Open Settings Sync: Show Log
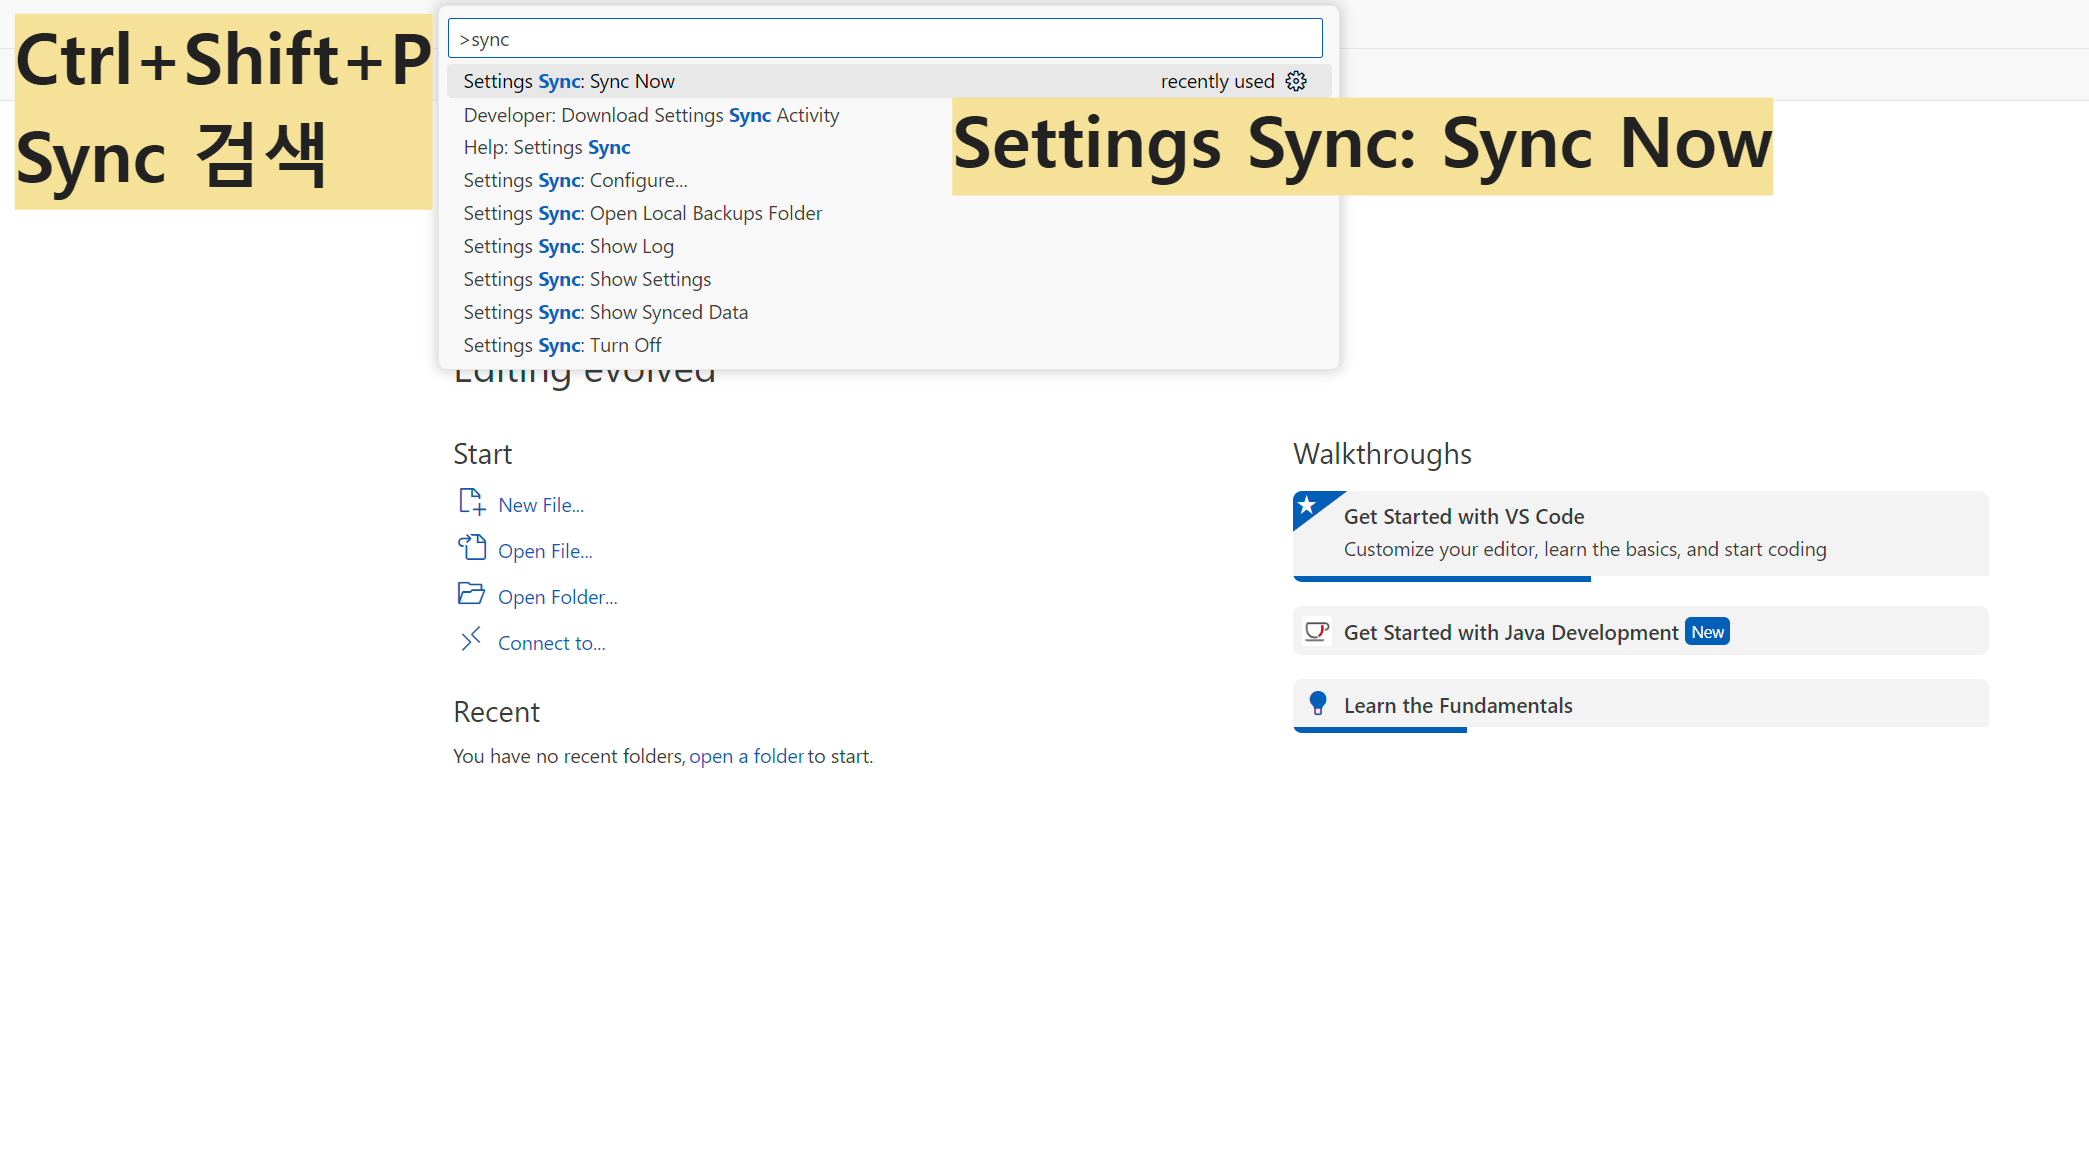Image resolution: width=2089 pixels, height=1166 pixels. point(568,246)
